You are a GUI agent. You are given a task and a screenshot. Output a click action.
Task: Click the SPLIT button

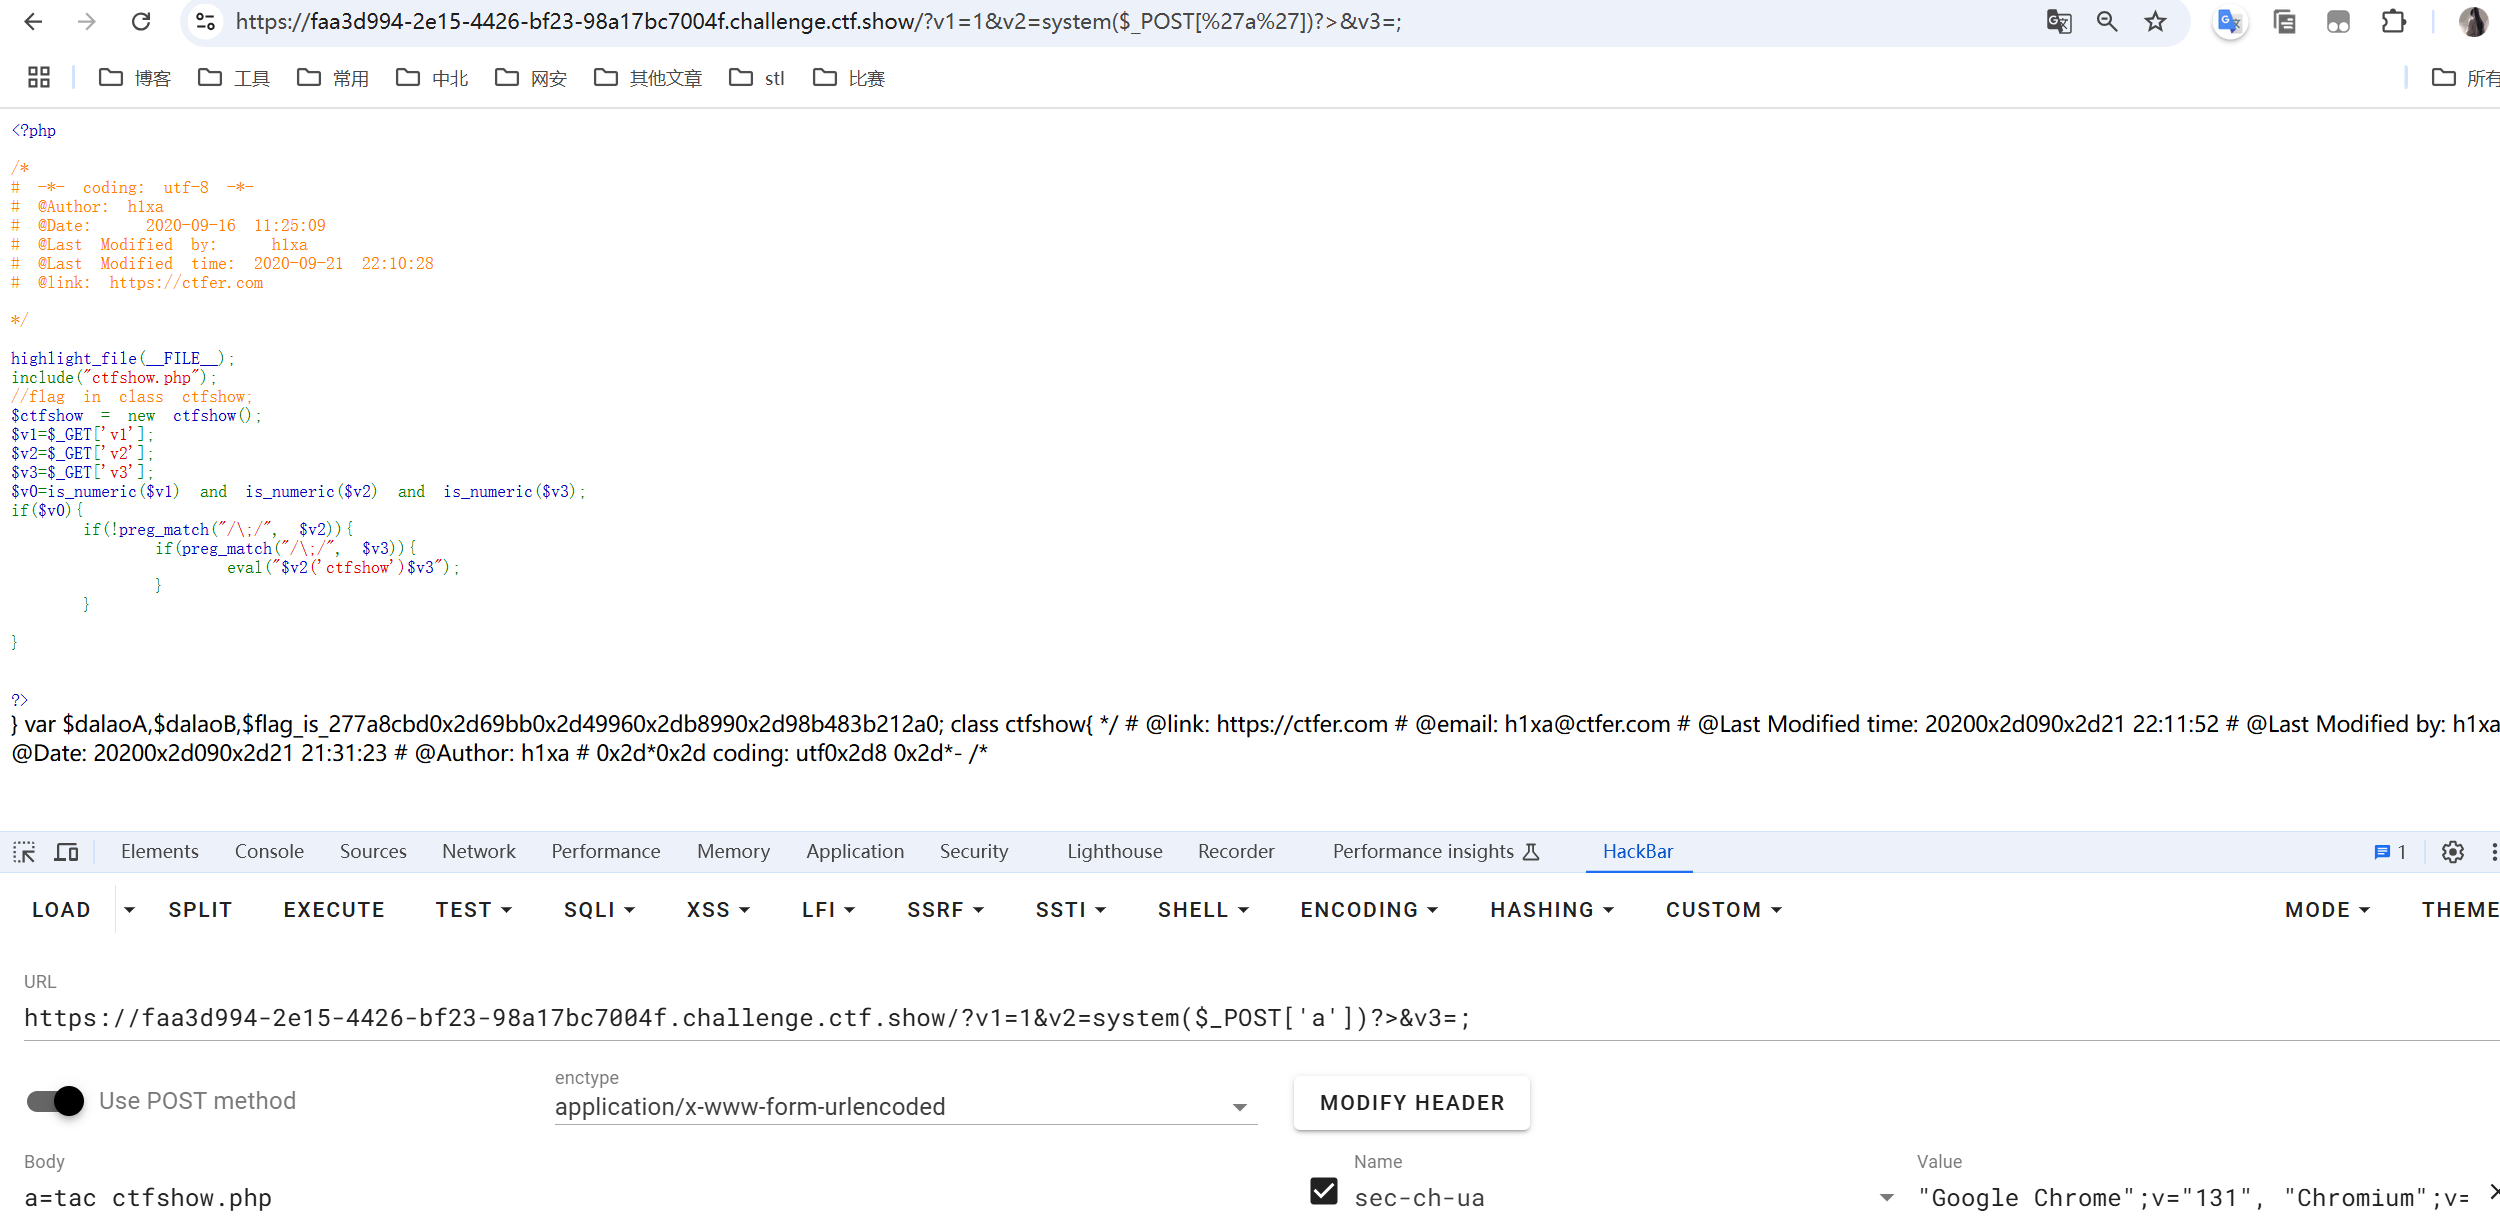point(200,910)
